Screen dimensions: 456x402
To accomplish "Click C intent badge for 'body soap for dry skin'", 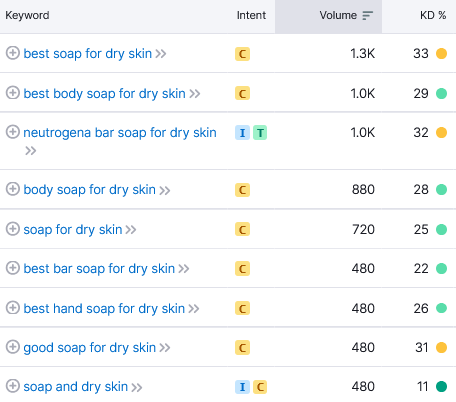I will point(242,190).
